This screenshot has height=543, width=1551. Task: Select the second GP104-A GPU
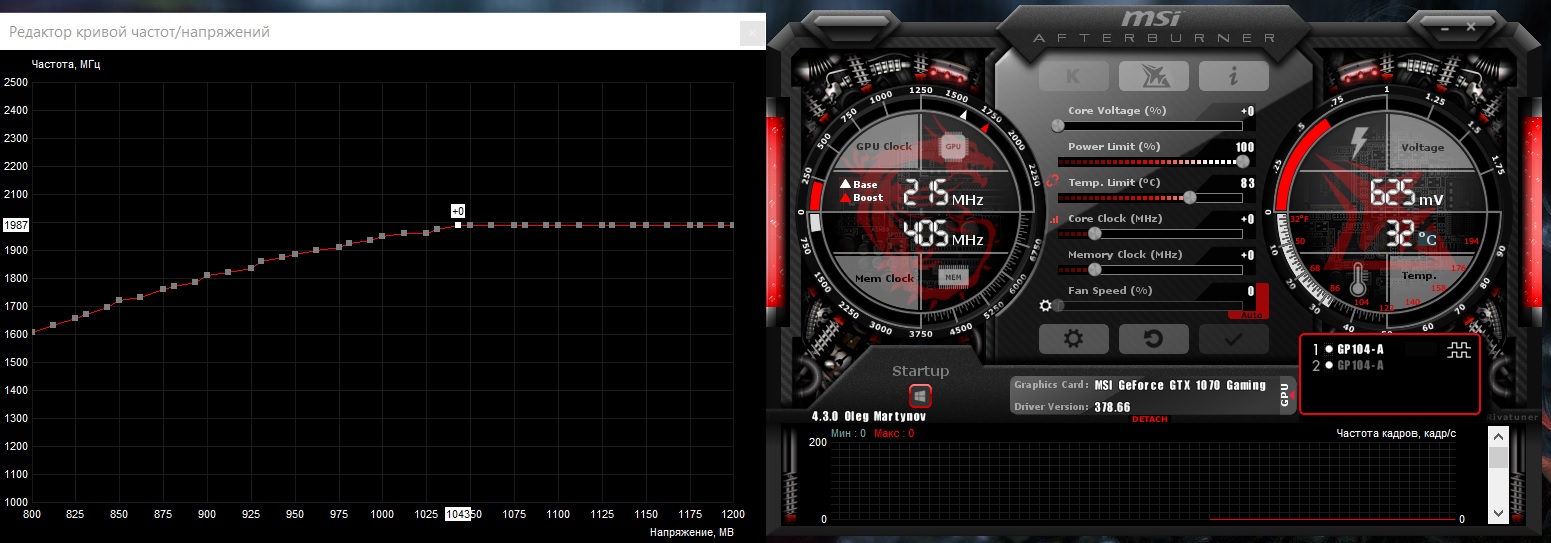point(1360,365)
